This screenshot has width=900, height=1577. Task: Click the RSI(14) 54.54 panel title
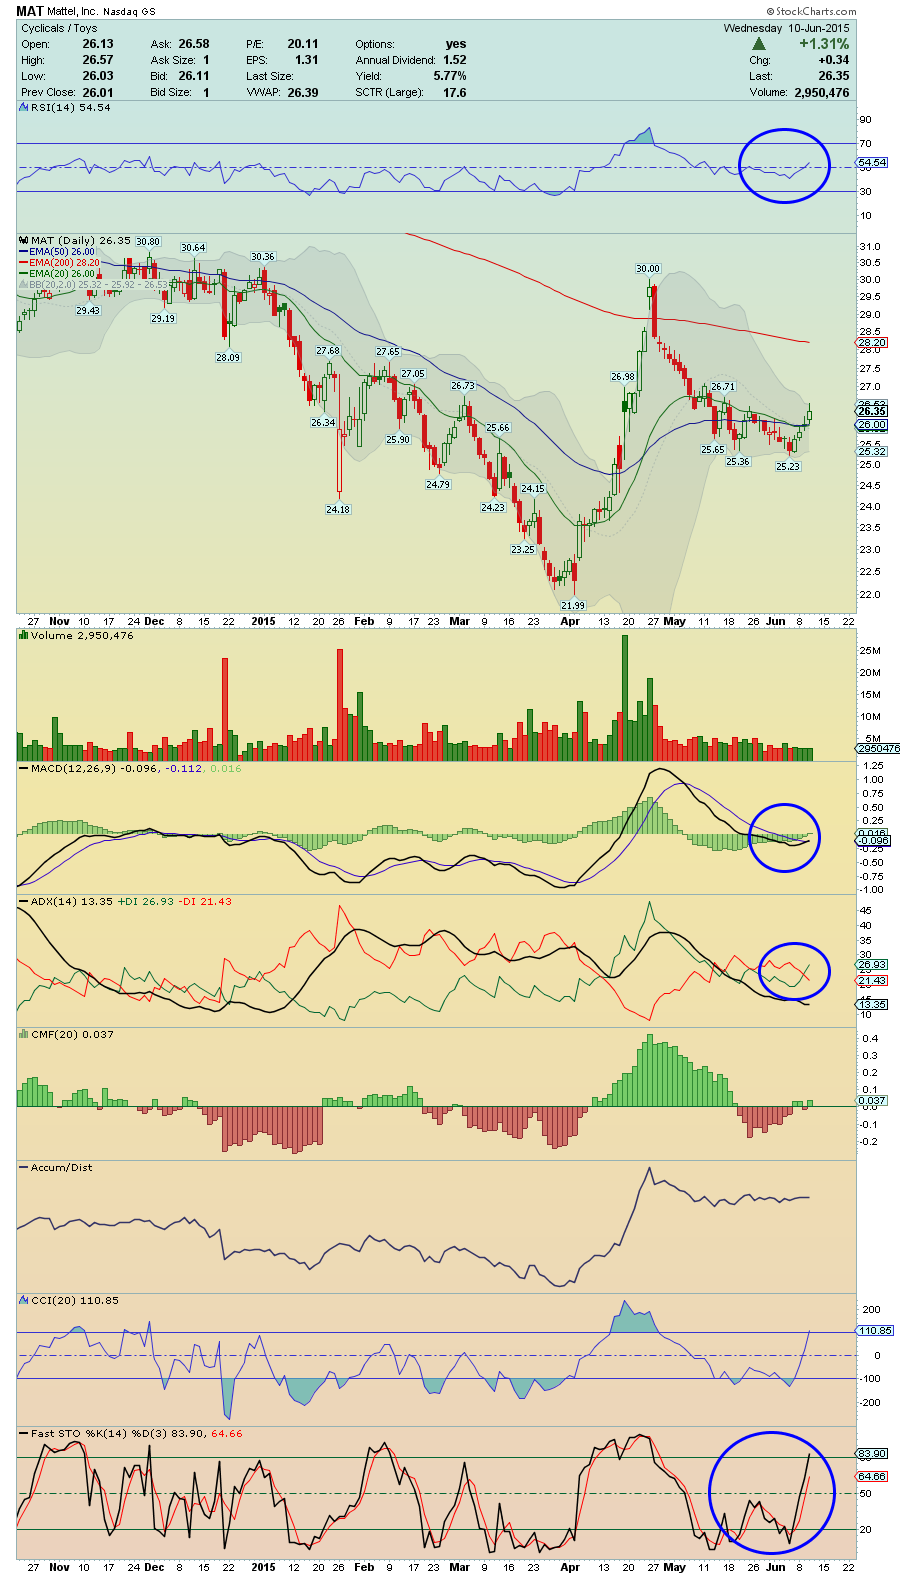70,107
